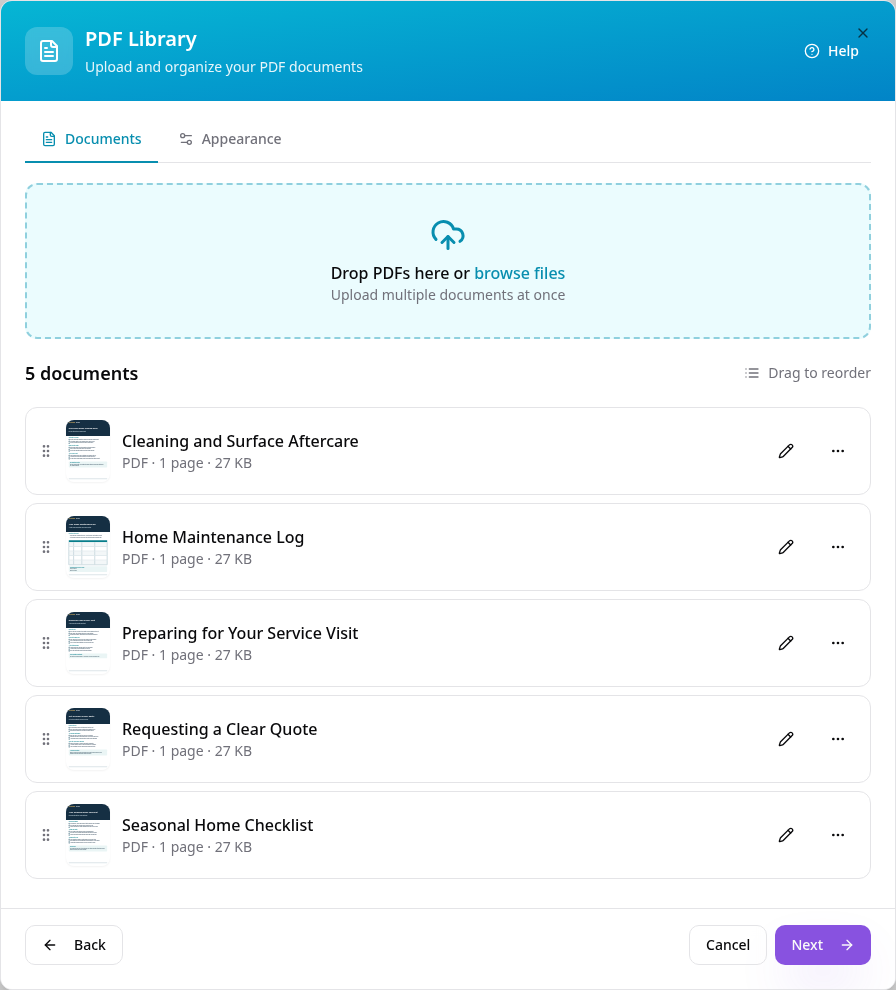Image resolution: width=896 pixels, height=990 pixels.
Task: Open Requesting a Clear Quote thumbnail
Action: 88,739
